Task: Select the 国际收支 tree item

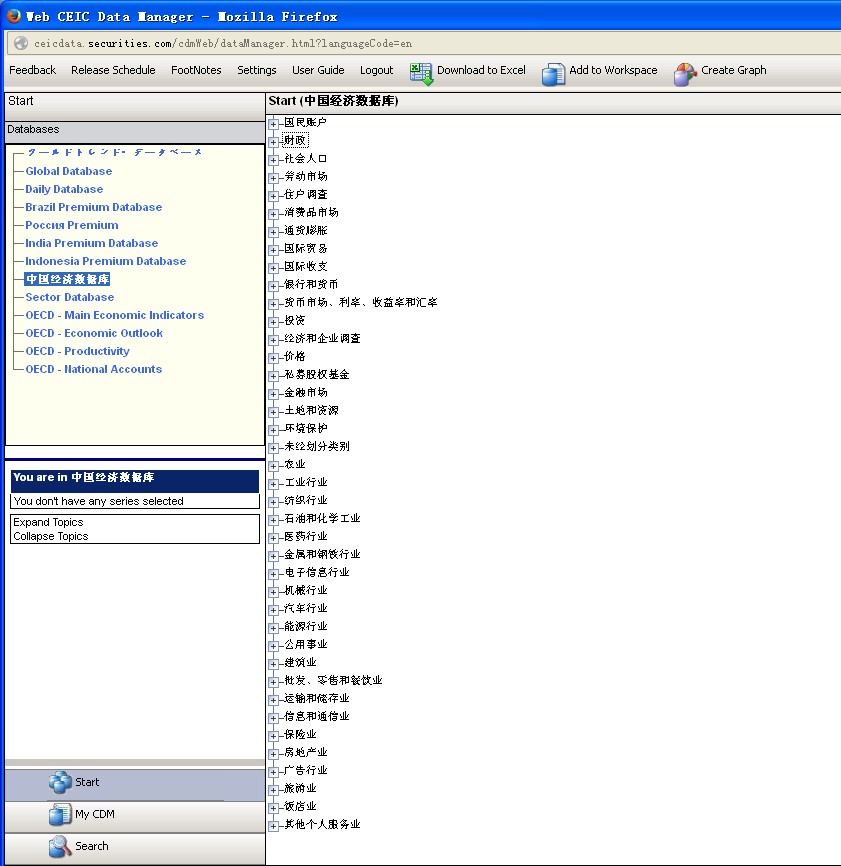Action: pos(305,267)
